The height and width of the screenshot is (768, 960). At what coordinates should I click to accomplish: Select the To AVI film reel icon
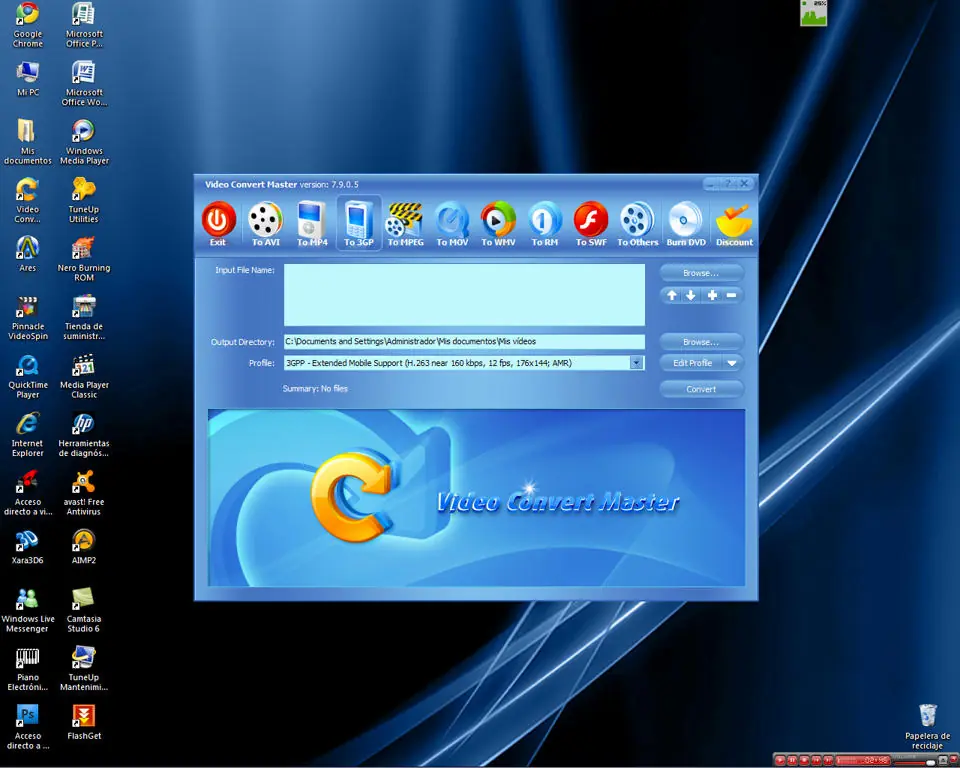pyautogui.click(x=265, y=219)
